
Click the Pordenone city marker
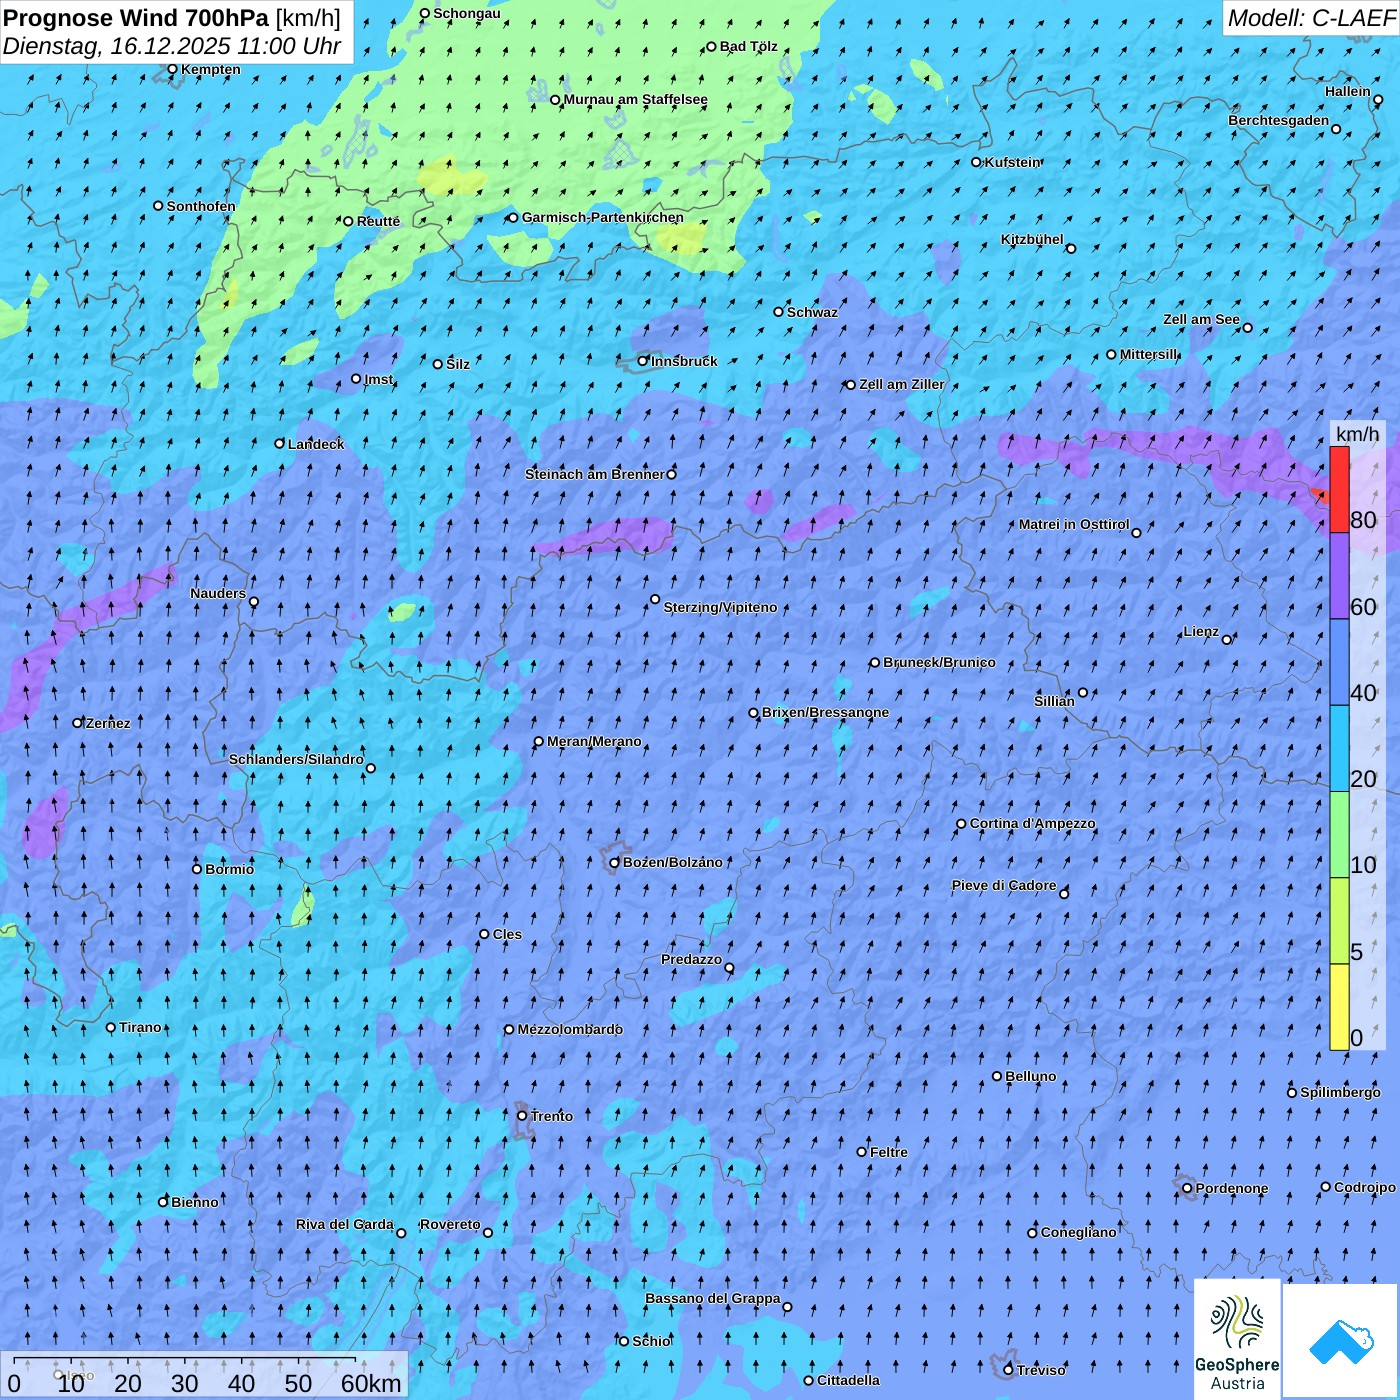click(1187, 1188)
